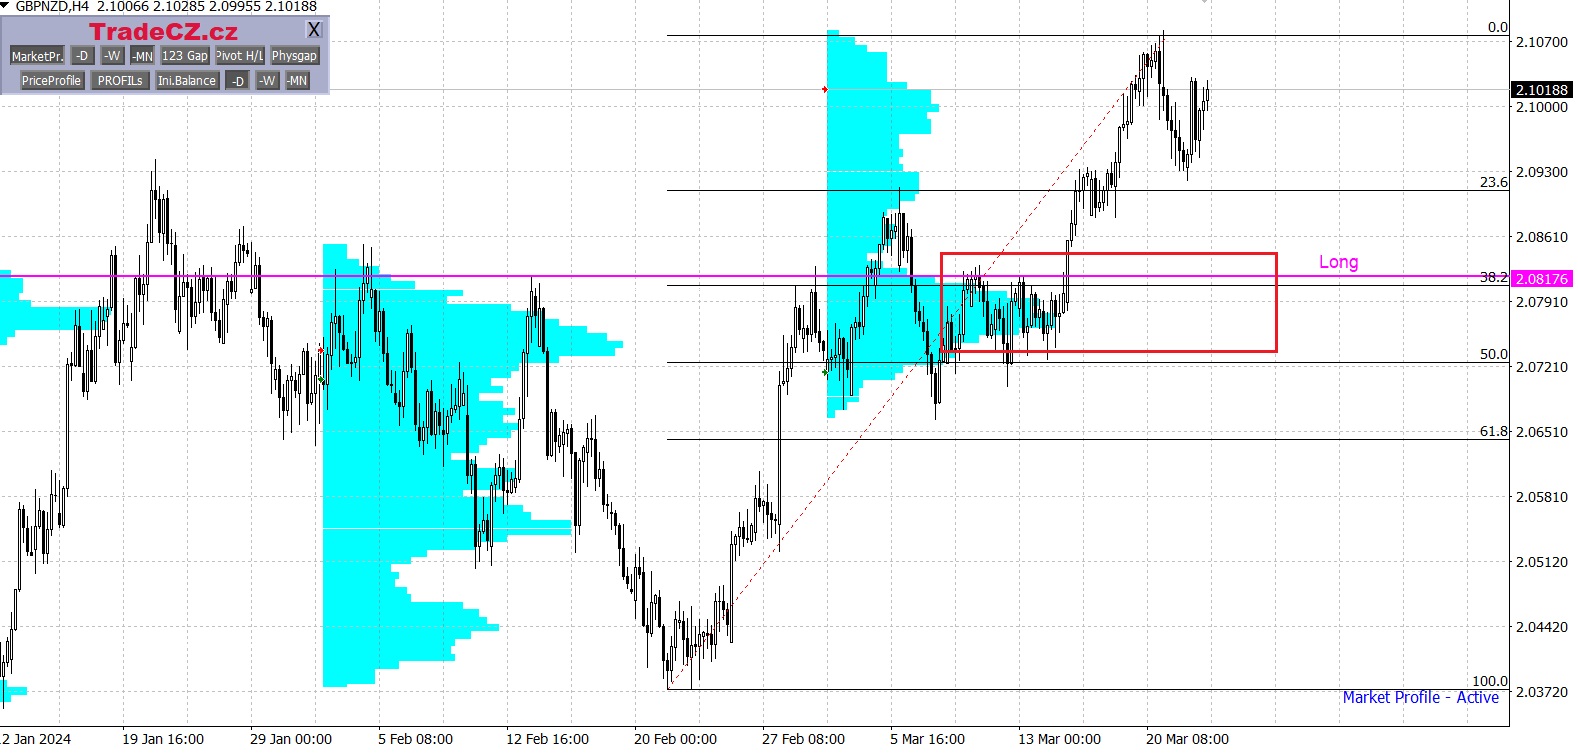The height and width of the screenshot is (754, 1578).
Task: Toggle the Ini.Balance button
Action: click(x=187, y=81)
